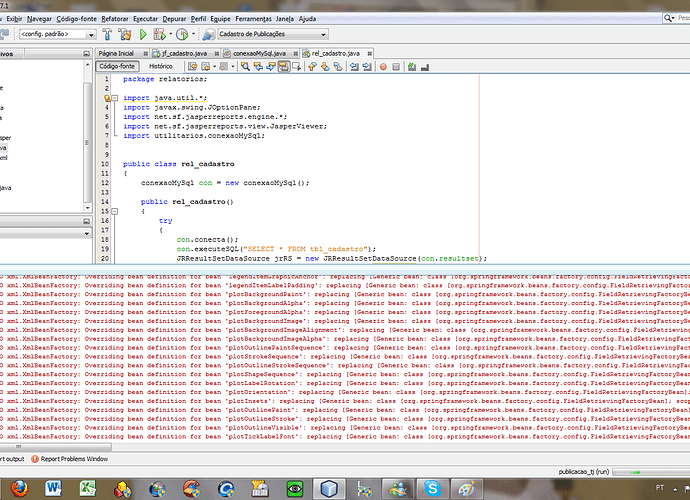Open the Código-fonte menu

[x=77, y=18]
